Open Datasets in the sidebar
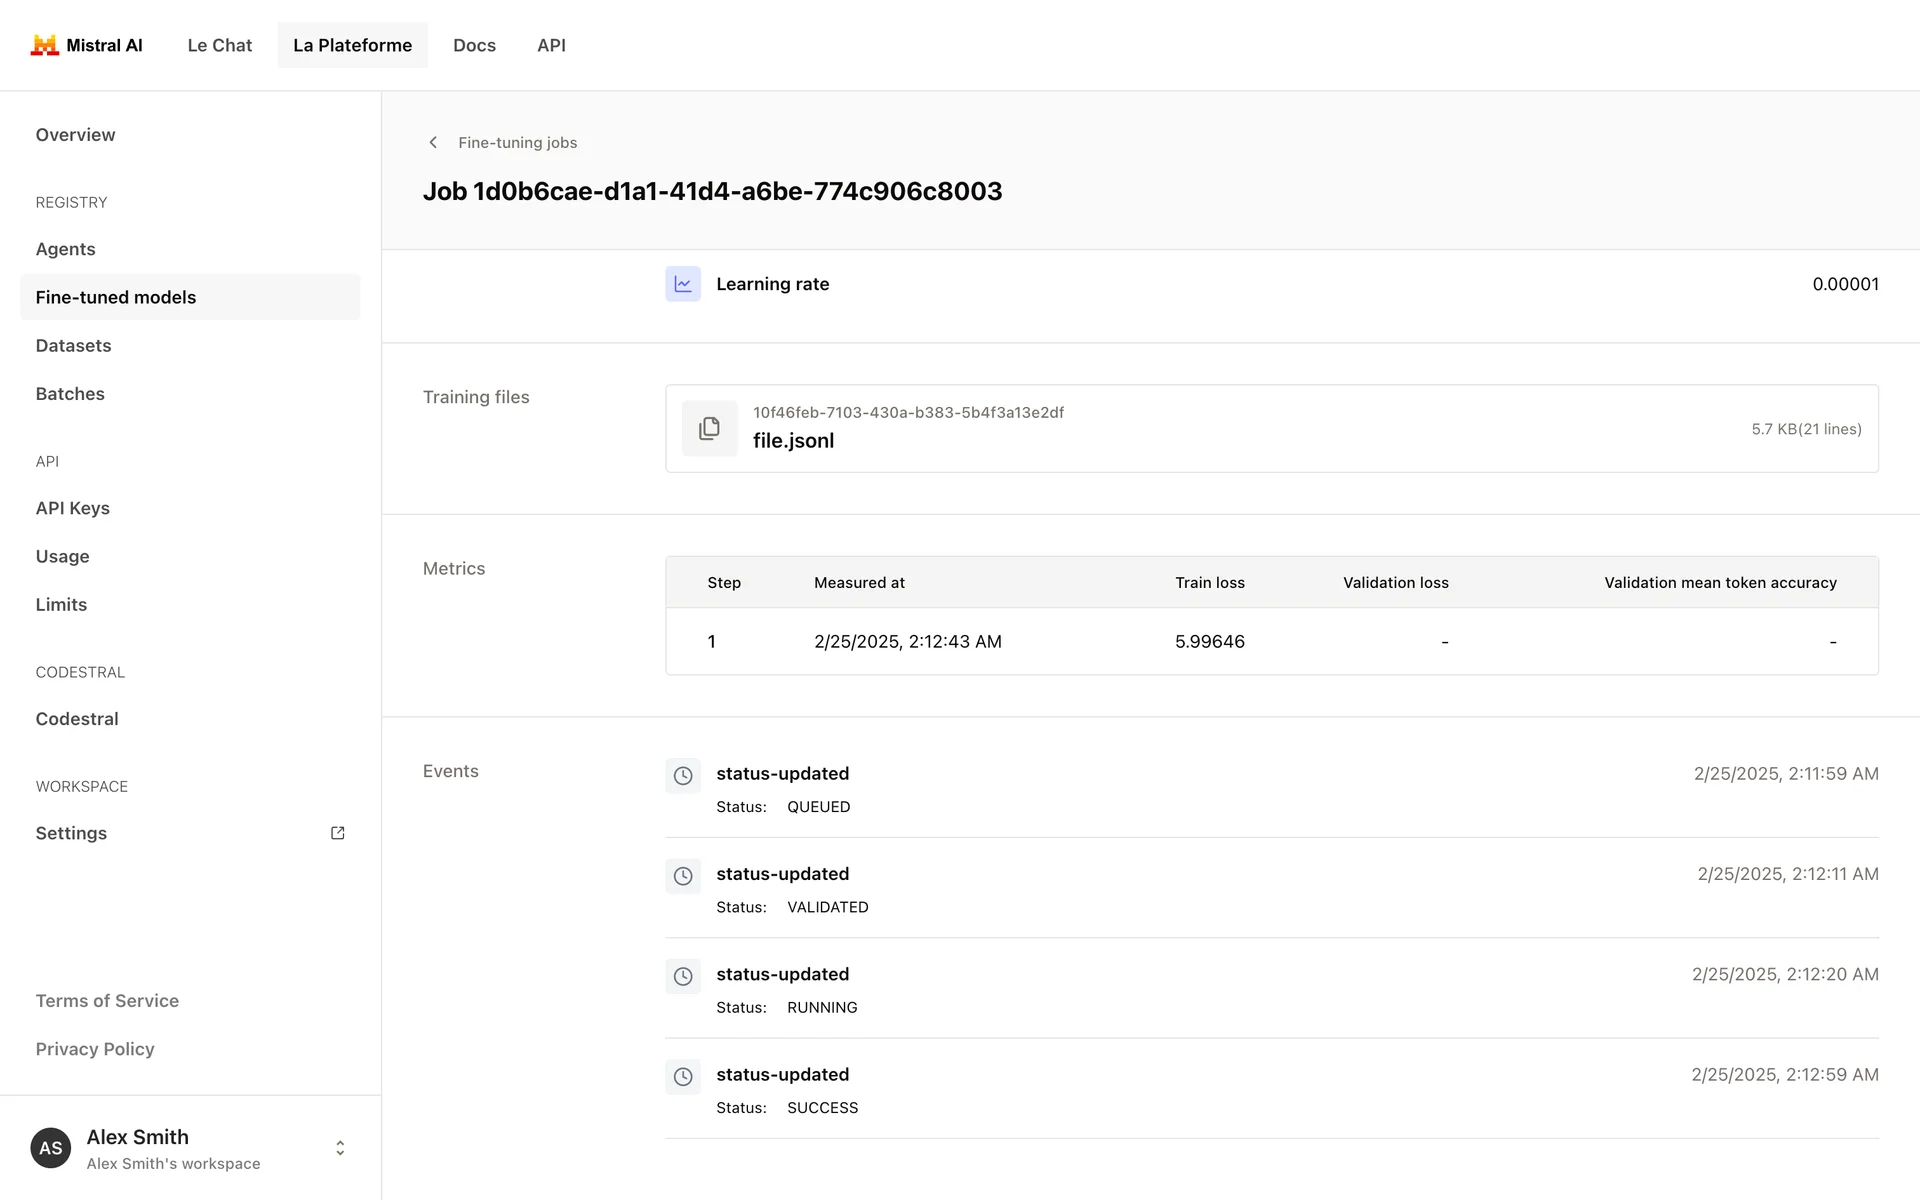1920x1200 pixels. 74,346
